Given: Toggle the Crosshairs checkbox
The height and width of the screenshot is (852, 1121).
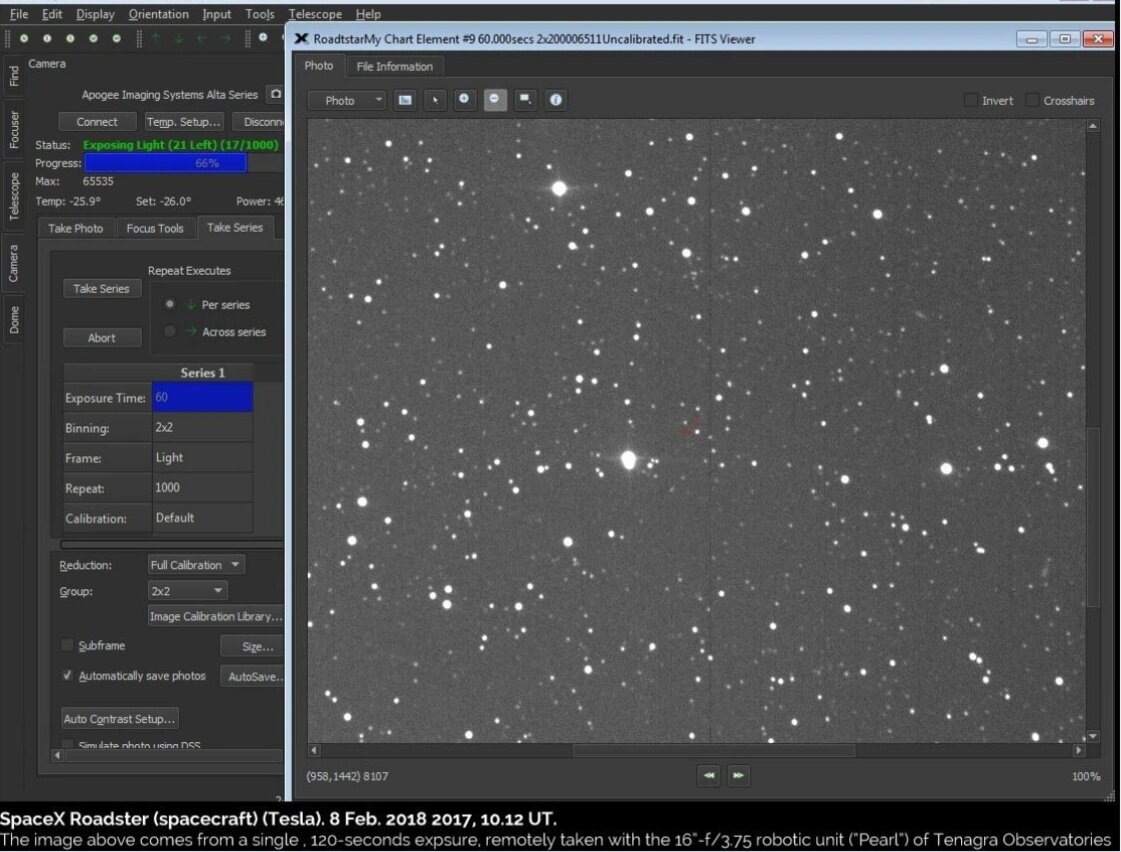Looking at the screenshot, I should pyautogui.click(x=1032, y=100).
